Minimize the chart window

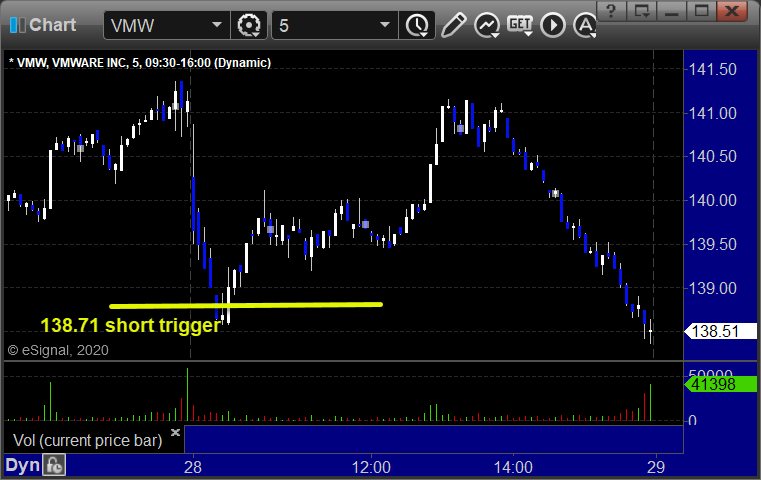(671, 11)
